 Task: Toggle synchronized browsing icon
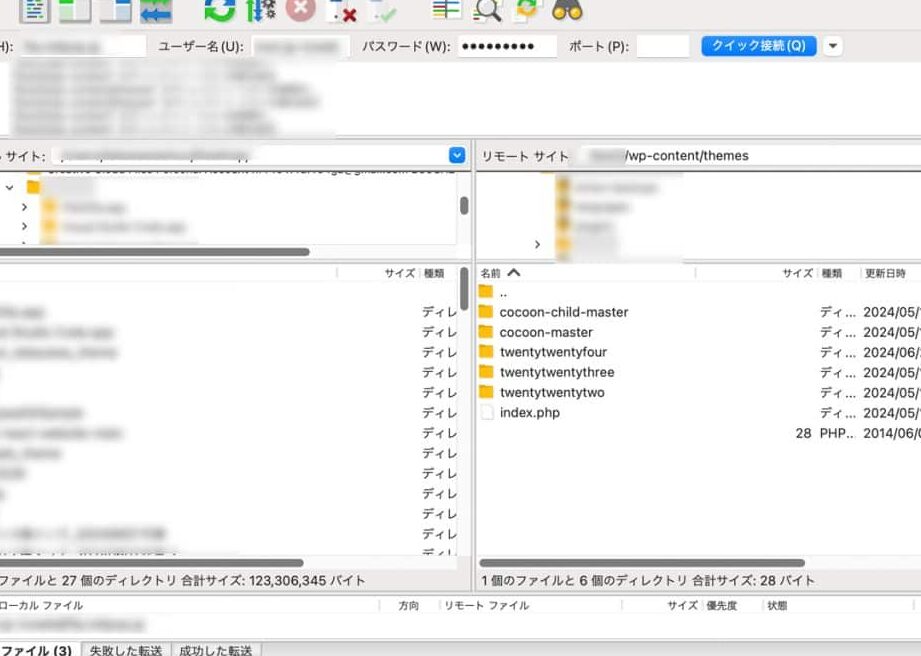point(527,11)
